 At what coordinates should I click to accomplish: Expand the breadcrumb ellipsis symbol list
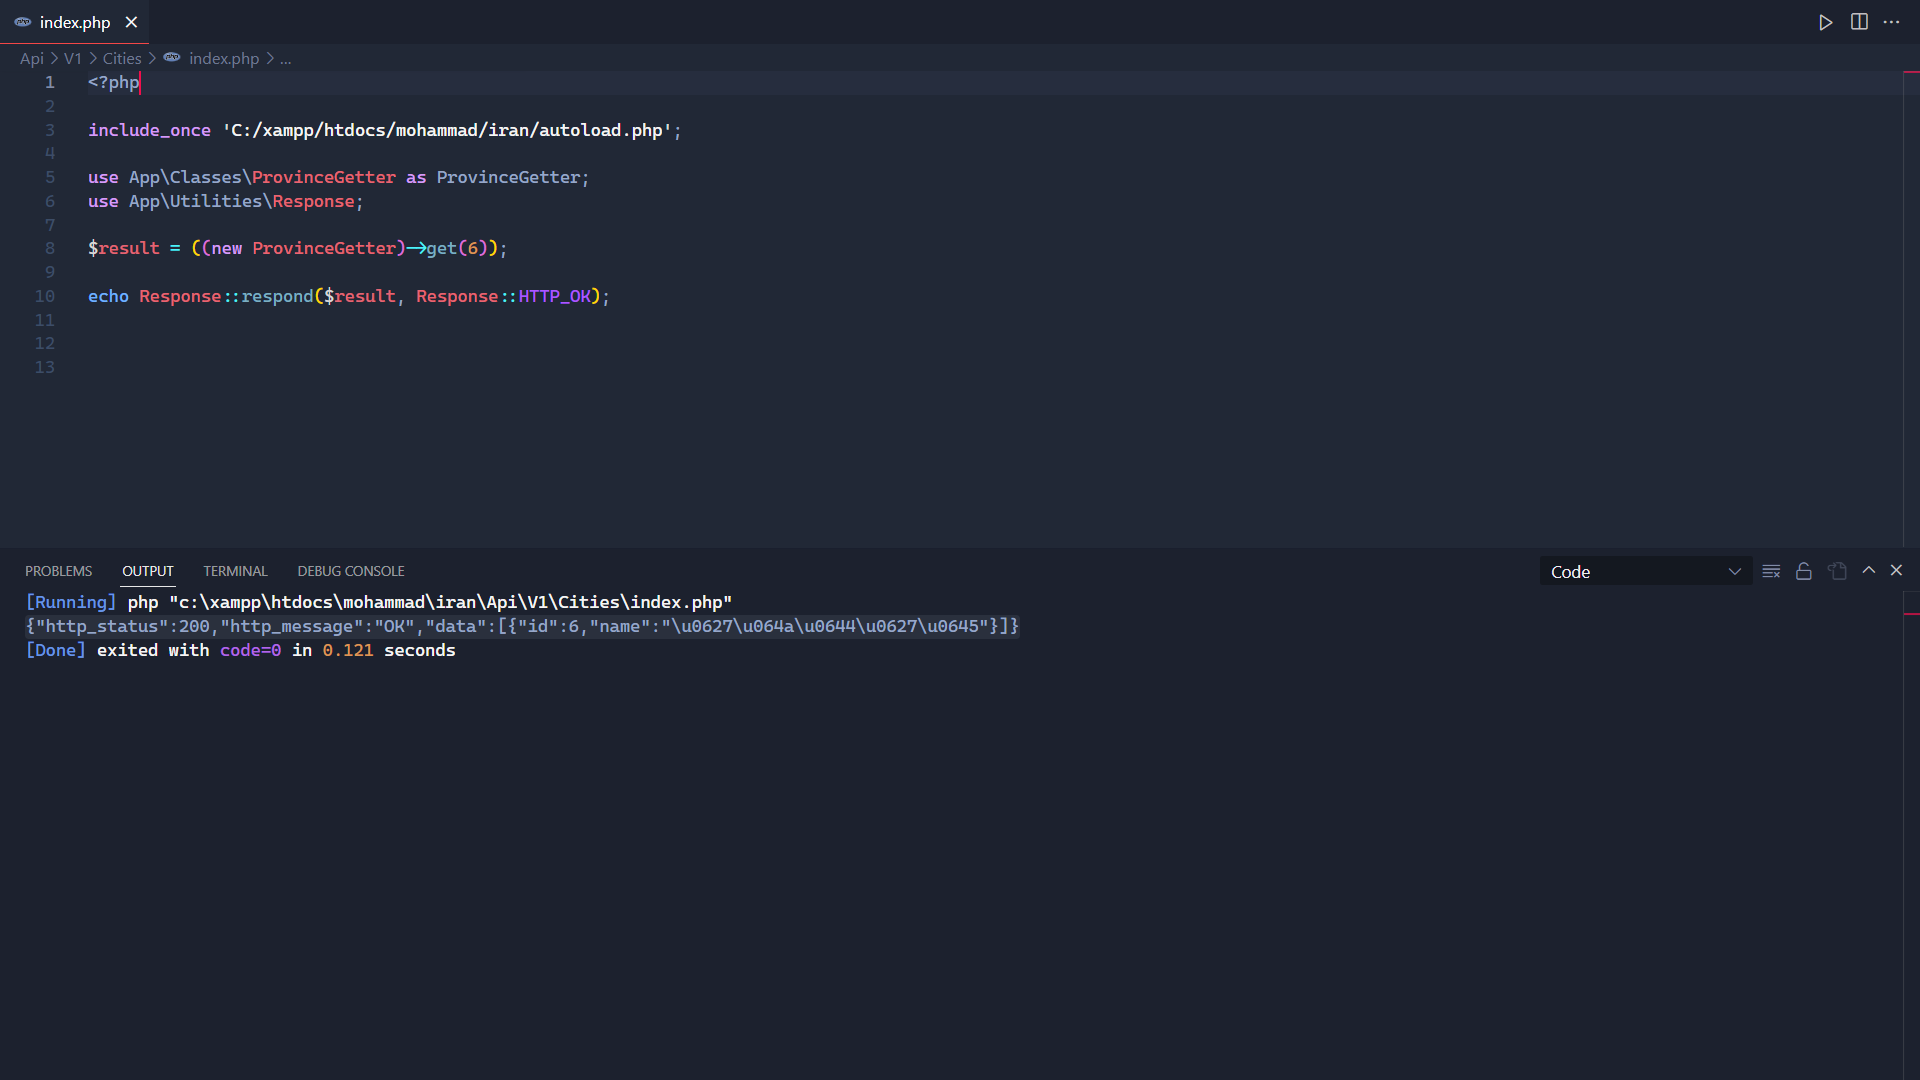(x=285, y=59)
